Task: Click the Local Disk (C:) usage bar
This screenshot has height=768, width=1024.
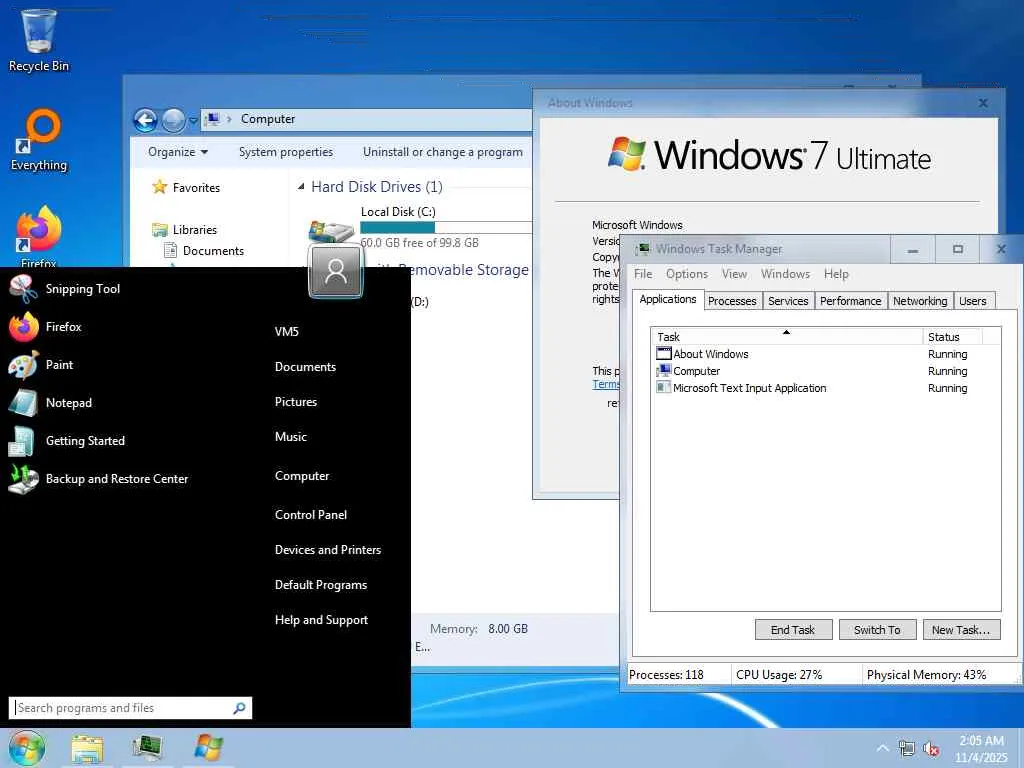Action: click(446, 227)
